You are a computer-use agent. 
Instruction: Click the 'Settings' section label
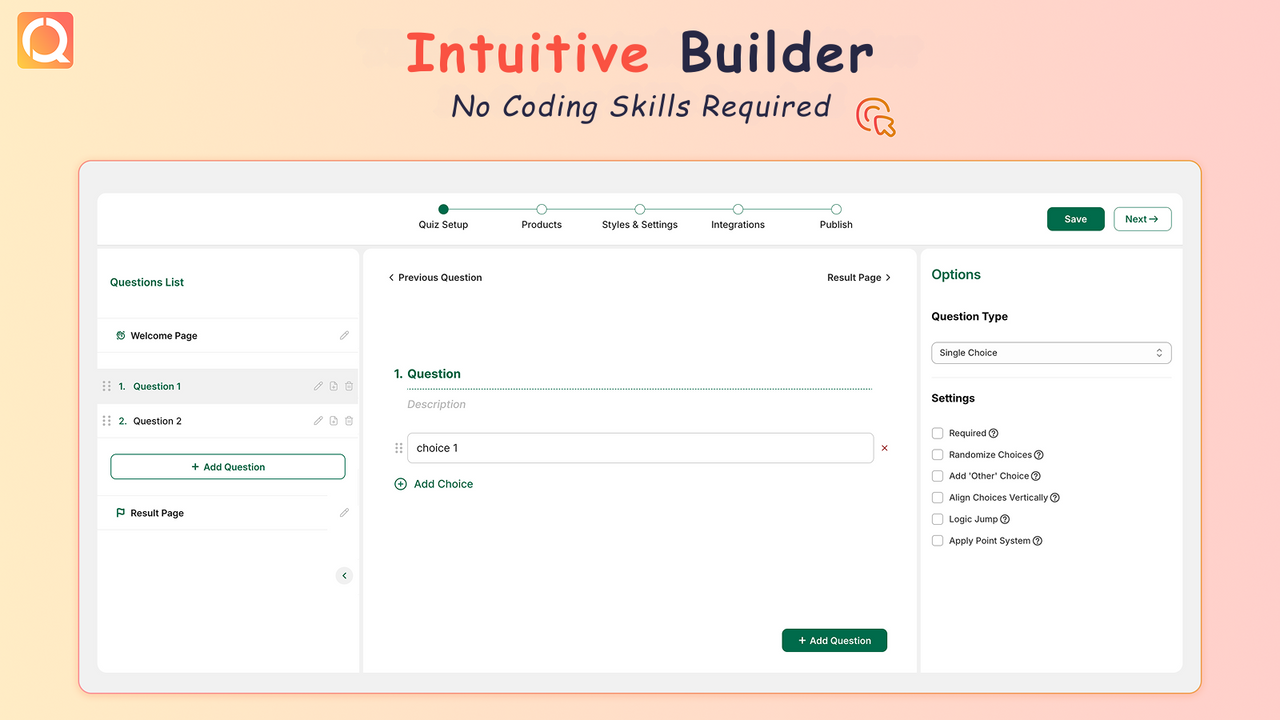(953, 398)
